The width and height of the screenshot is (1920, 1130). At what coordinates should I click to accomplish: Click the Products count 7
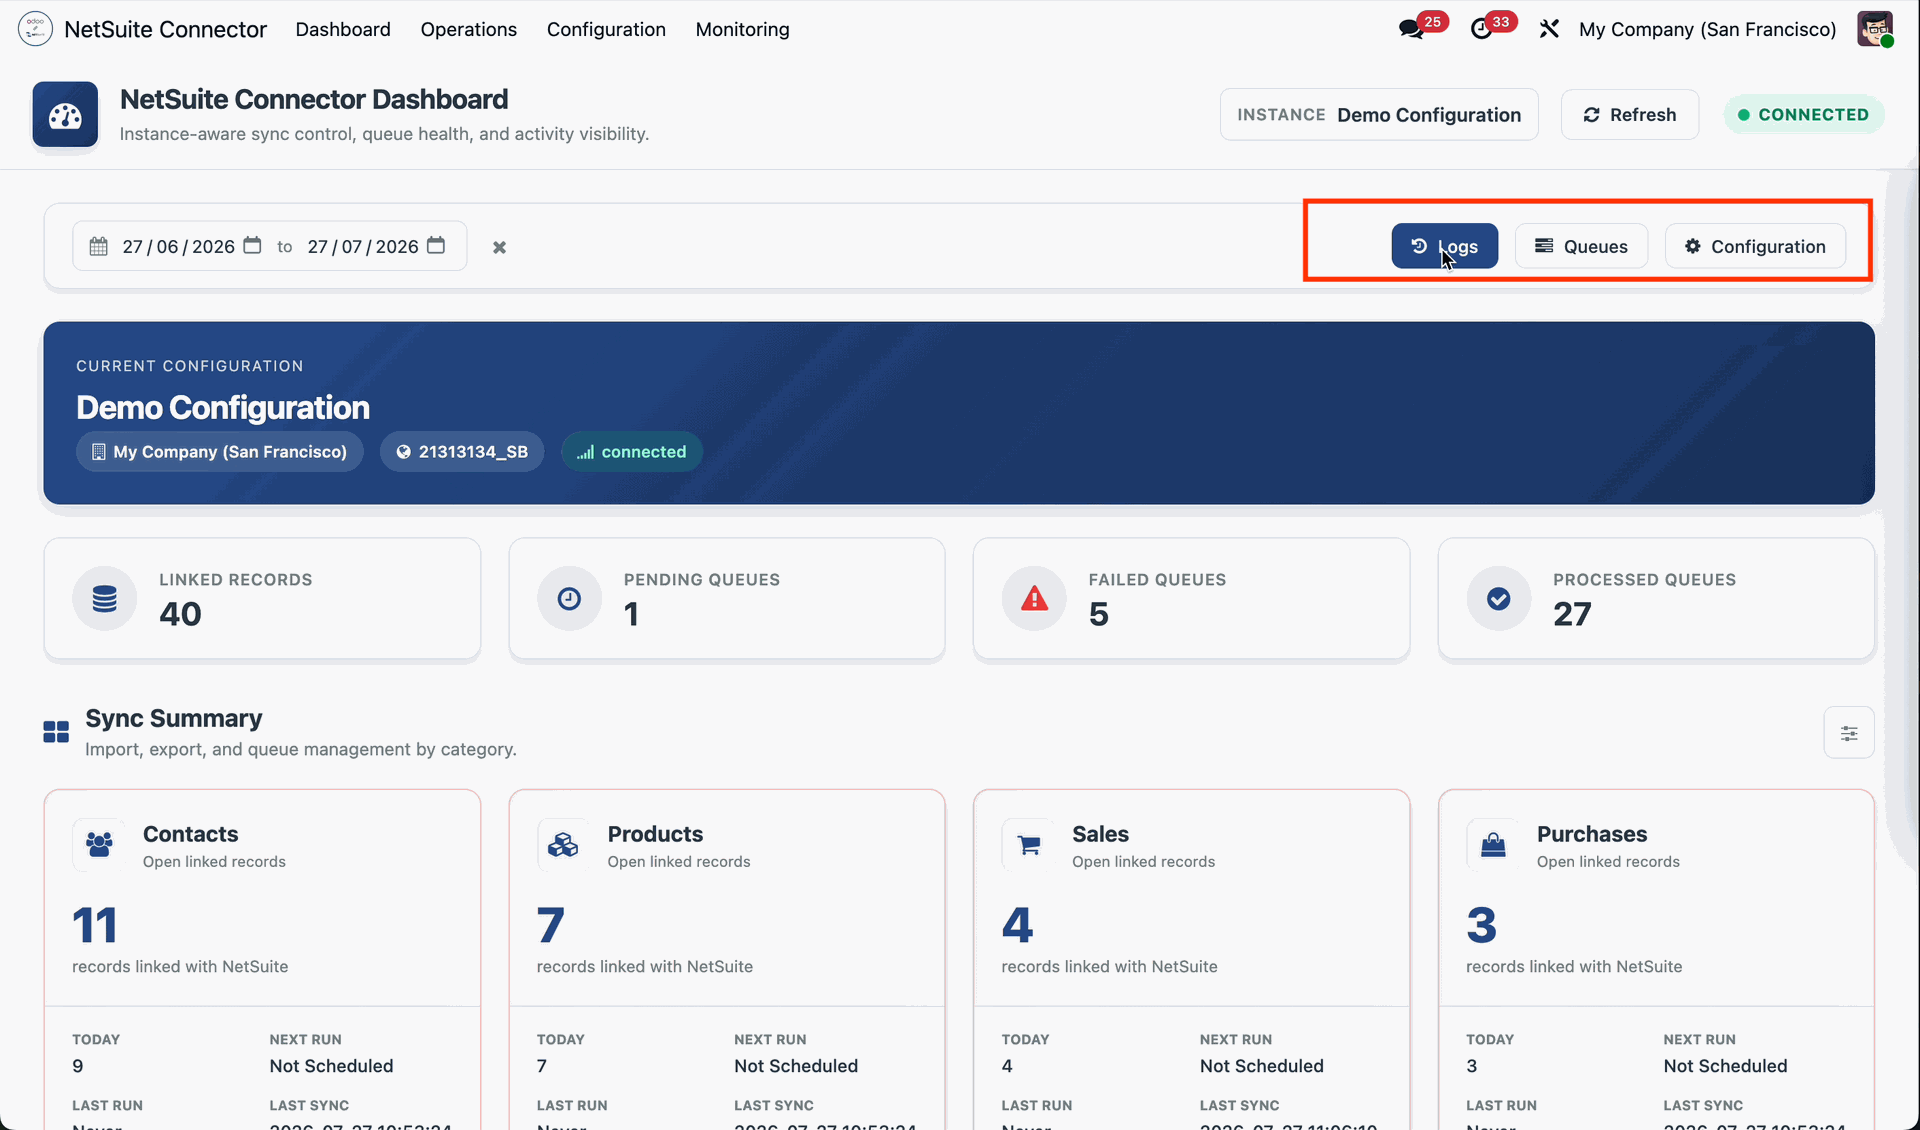pyautogui.click(x=550, y=926)
